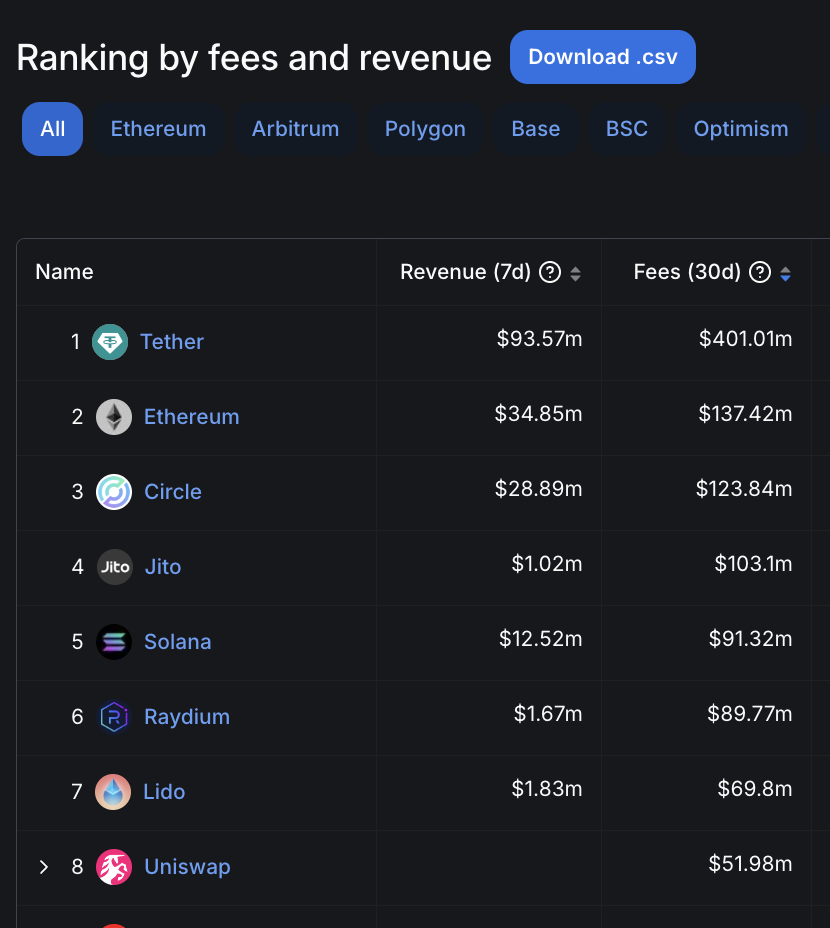
Task: Filter ranking by Optimism chain
Action: click(x=740, y=129)
